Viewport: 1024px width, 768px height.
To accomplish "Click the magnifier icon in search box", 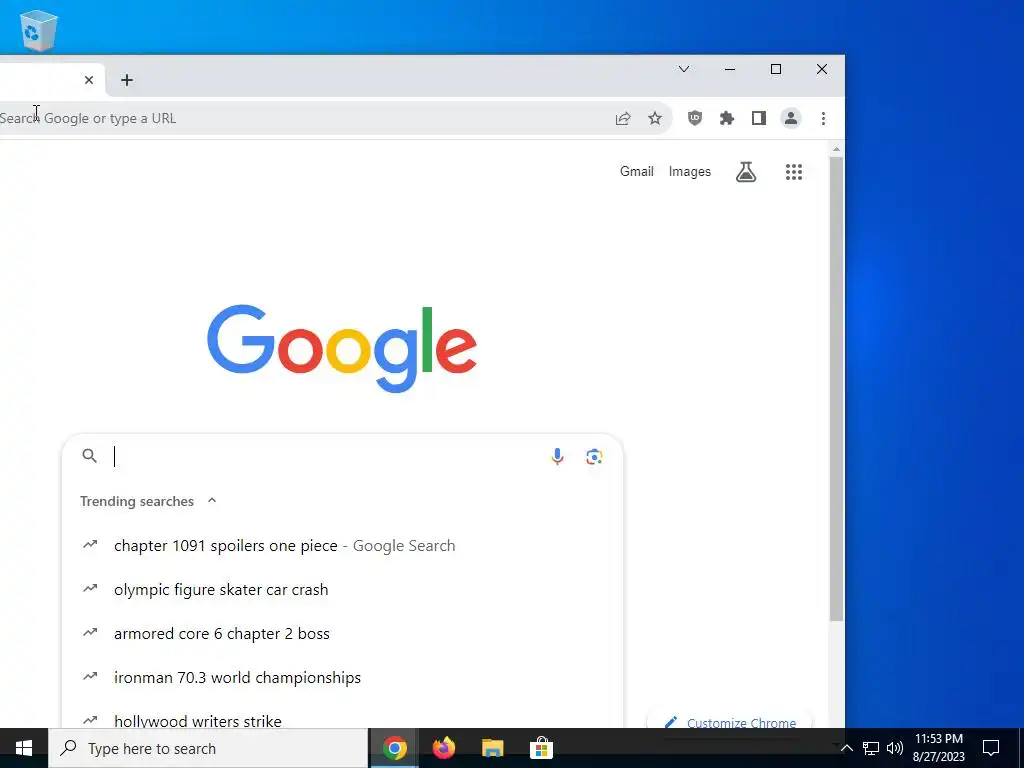I will (x=89, y=456).
